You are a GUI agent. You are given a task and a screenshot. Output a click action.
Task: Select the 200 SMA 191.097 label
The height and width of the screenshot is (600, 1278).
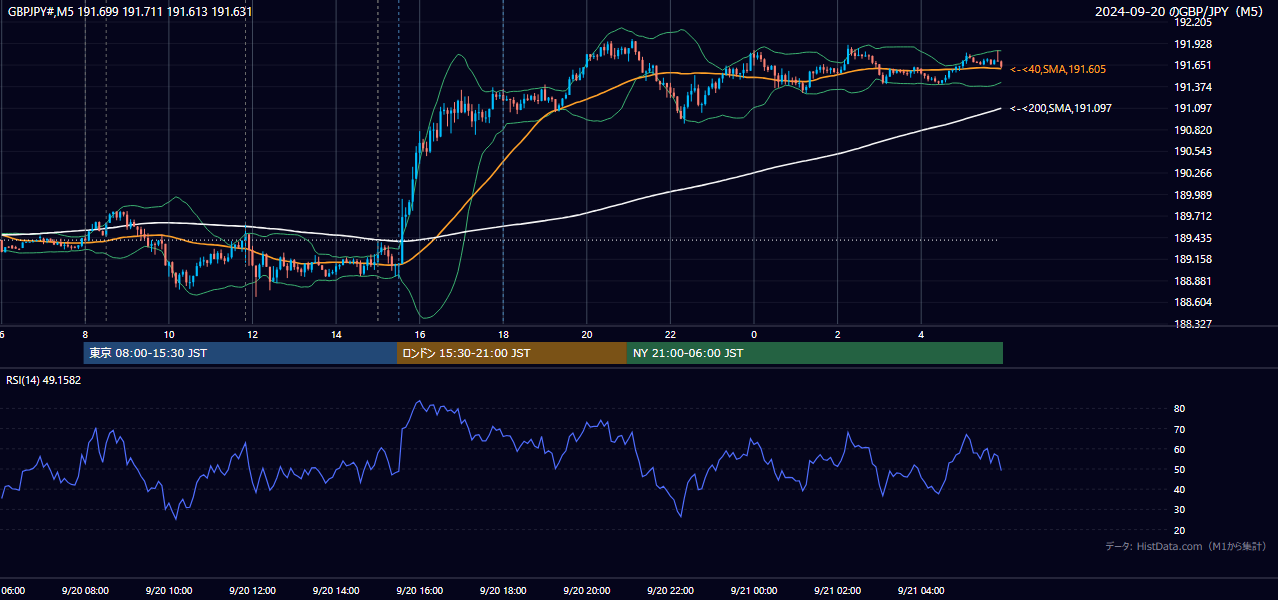[x=1061, y=108]
